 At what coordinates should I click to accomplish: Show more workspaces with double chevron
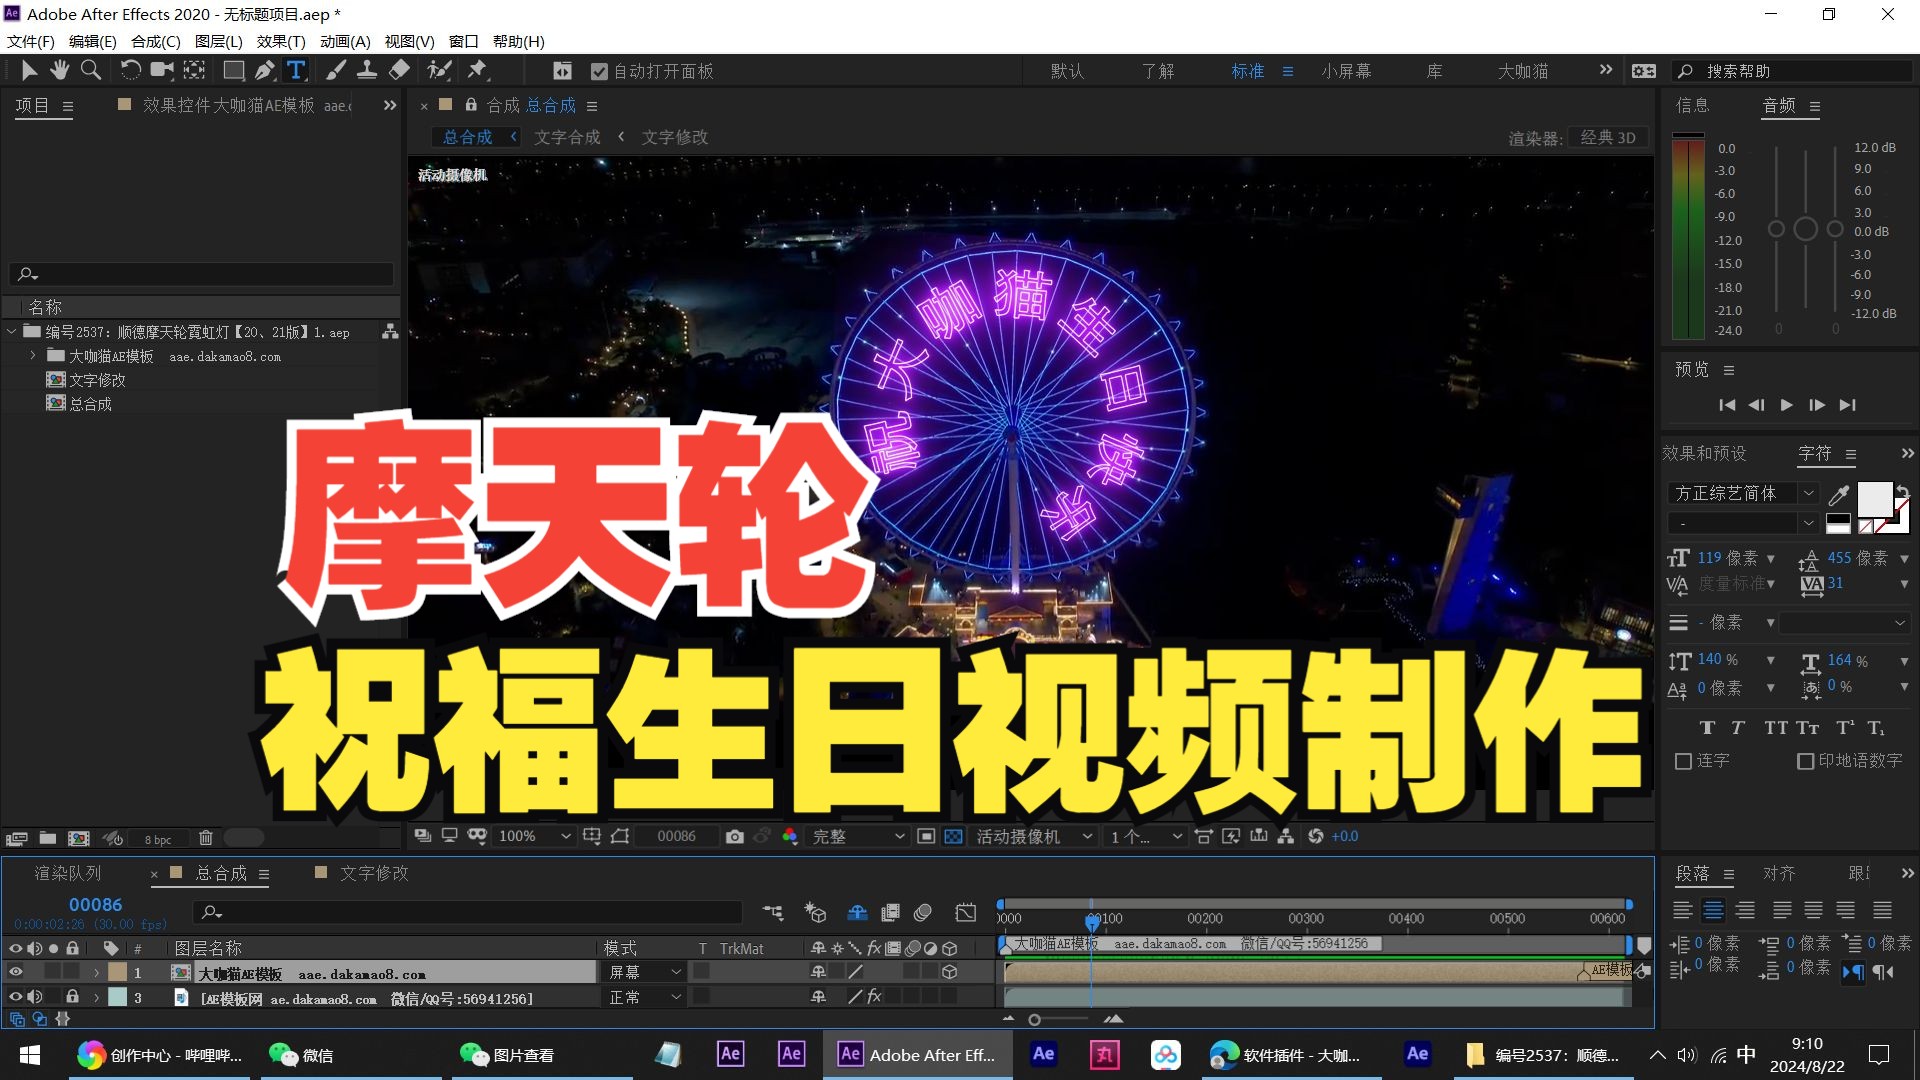[1606, 70]
